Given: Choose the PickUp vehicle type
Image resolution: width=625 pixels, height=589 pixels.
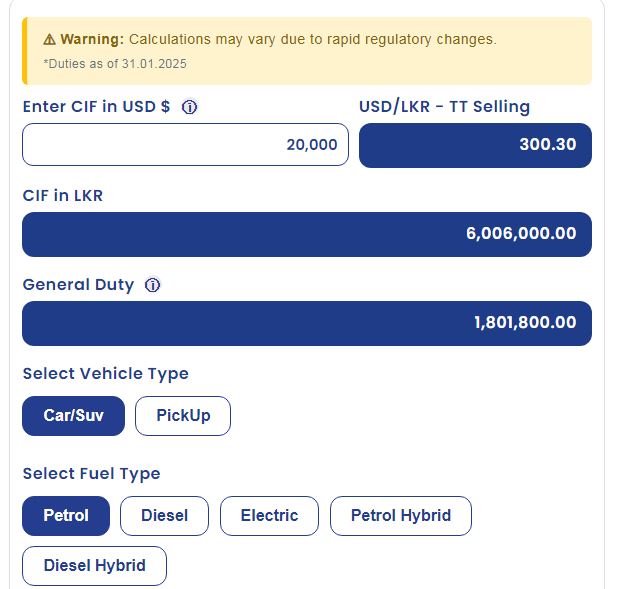Looking at the screenshot, I should pos(183,416).
